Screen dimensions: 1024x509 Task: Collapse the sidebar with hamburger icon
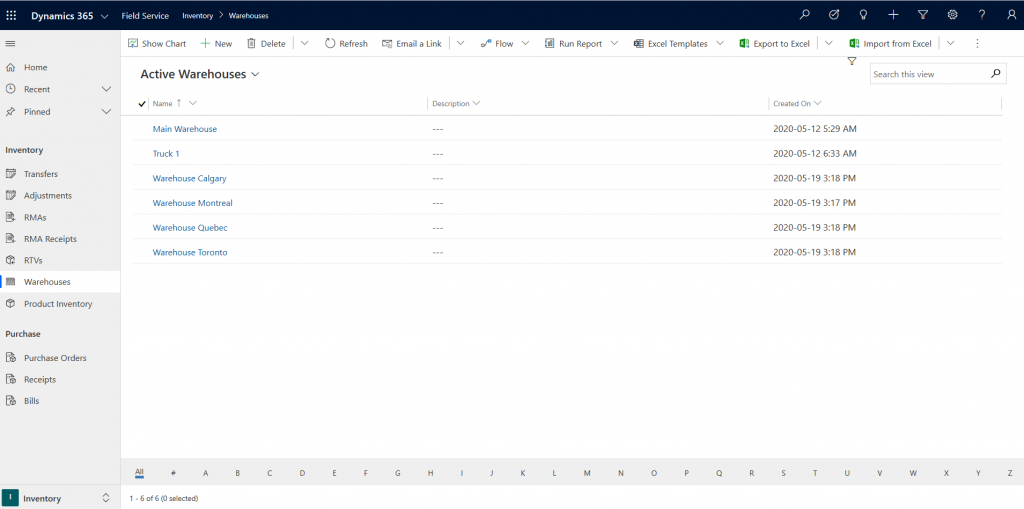tap(10, 44)
